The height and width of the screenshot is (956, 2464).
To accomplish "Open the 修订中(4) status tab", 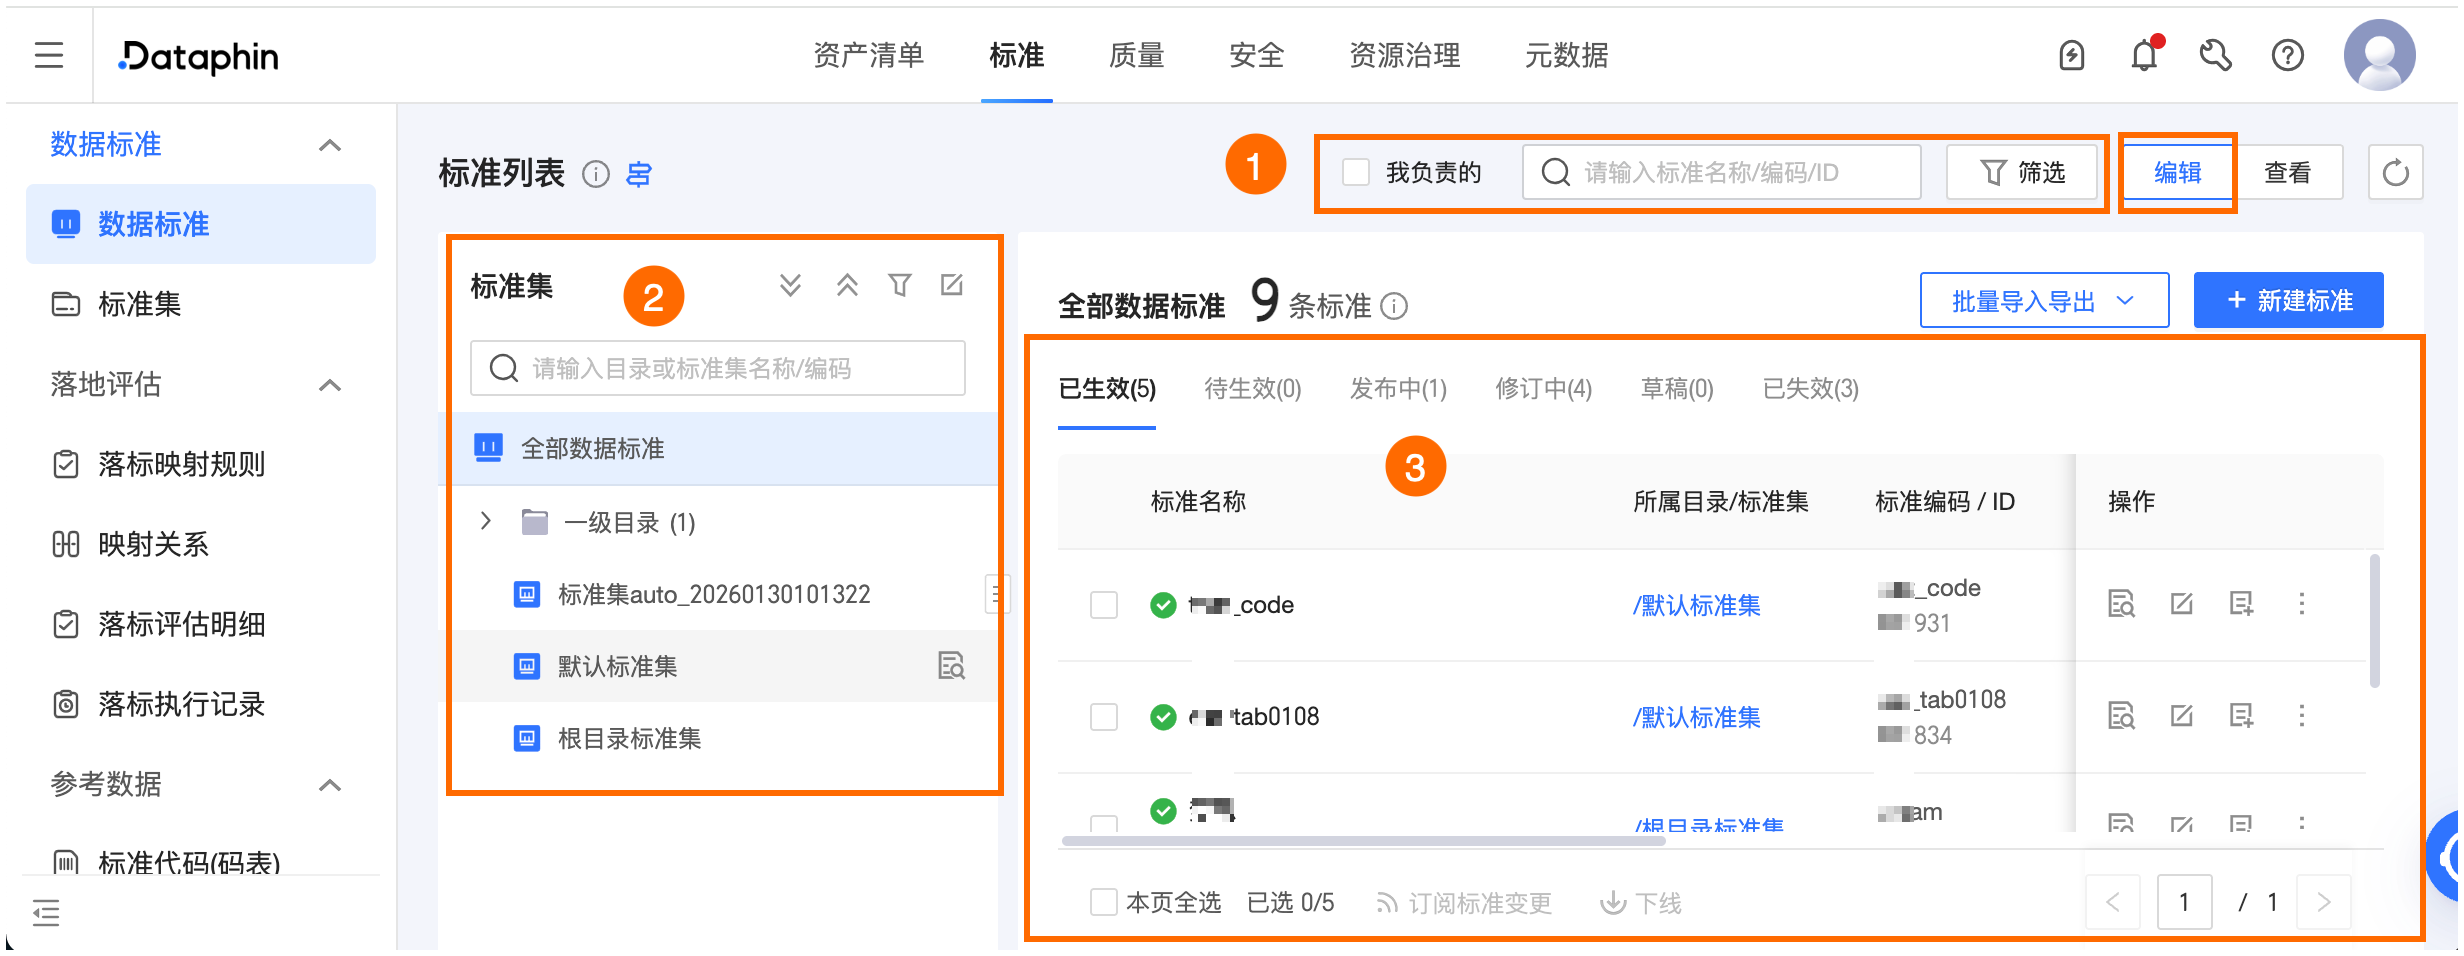I will (1543, 389).
